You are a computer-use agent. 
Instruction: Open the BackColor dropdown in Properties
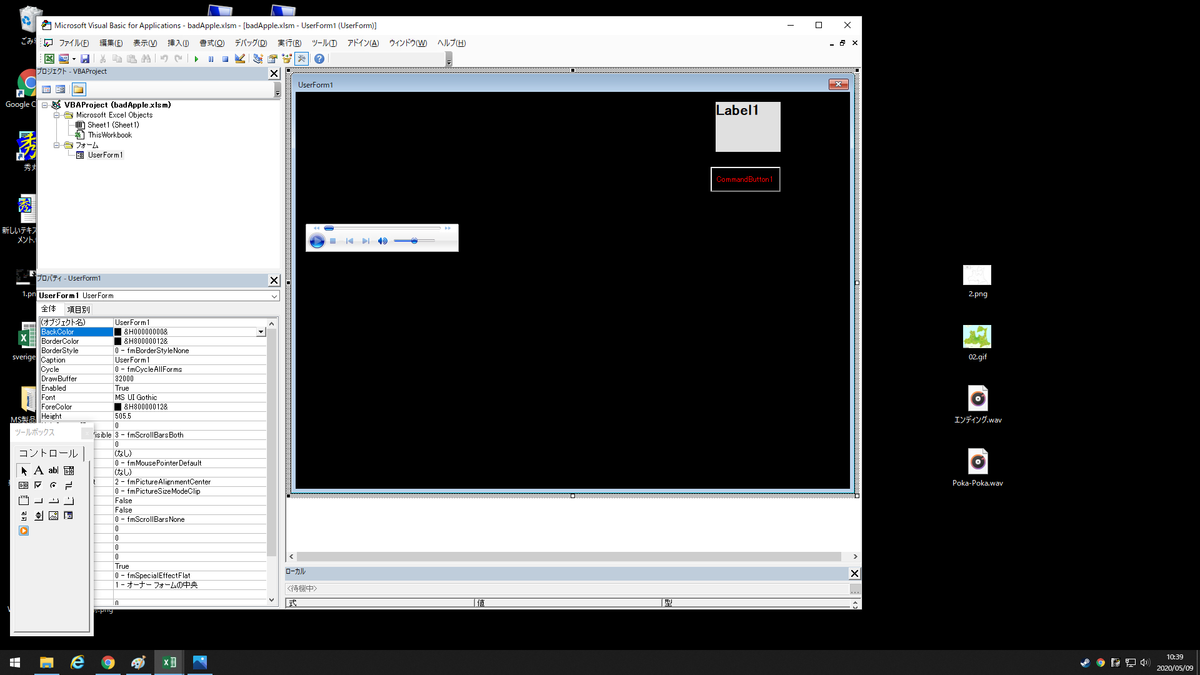262,331
